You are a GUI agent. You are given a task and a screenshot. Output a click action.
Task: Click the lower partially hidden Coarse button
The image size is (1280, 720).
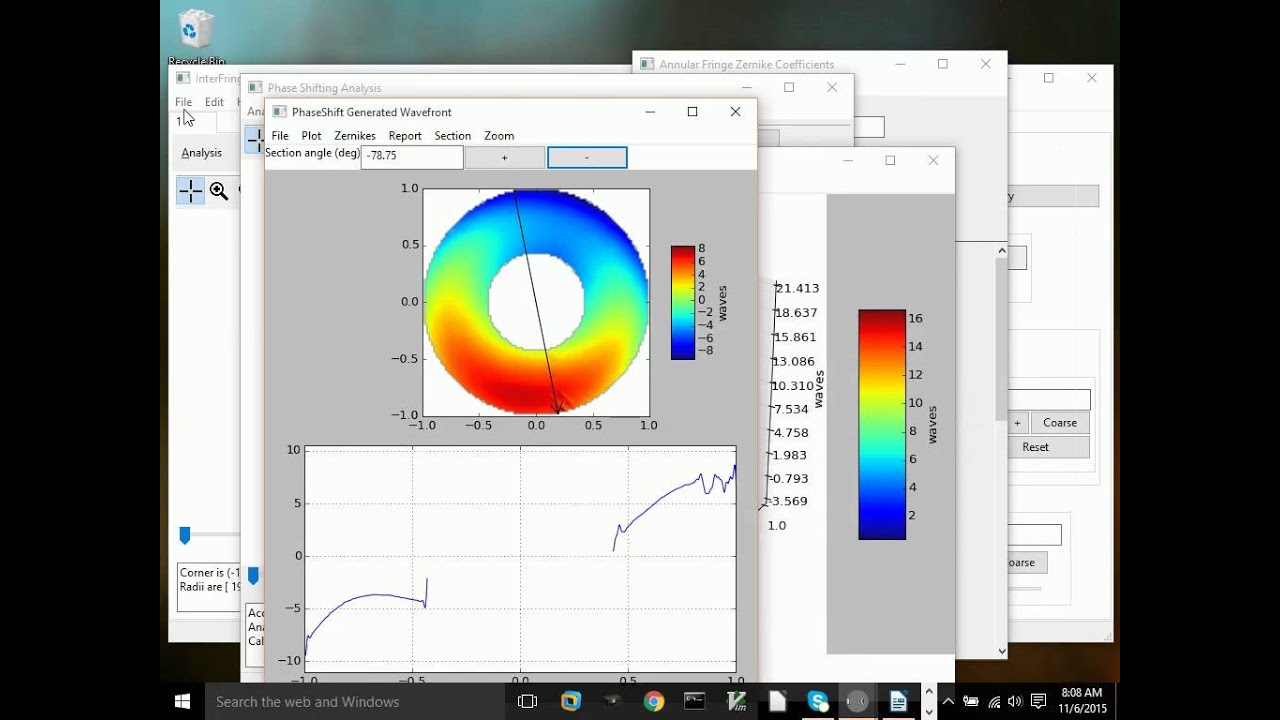click(x=1027, y=562)
